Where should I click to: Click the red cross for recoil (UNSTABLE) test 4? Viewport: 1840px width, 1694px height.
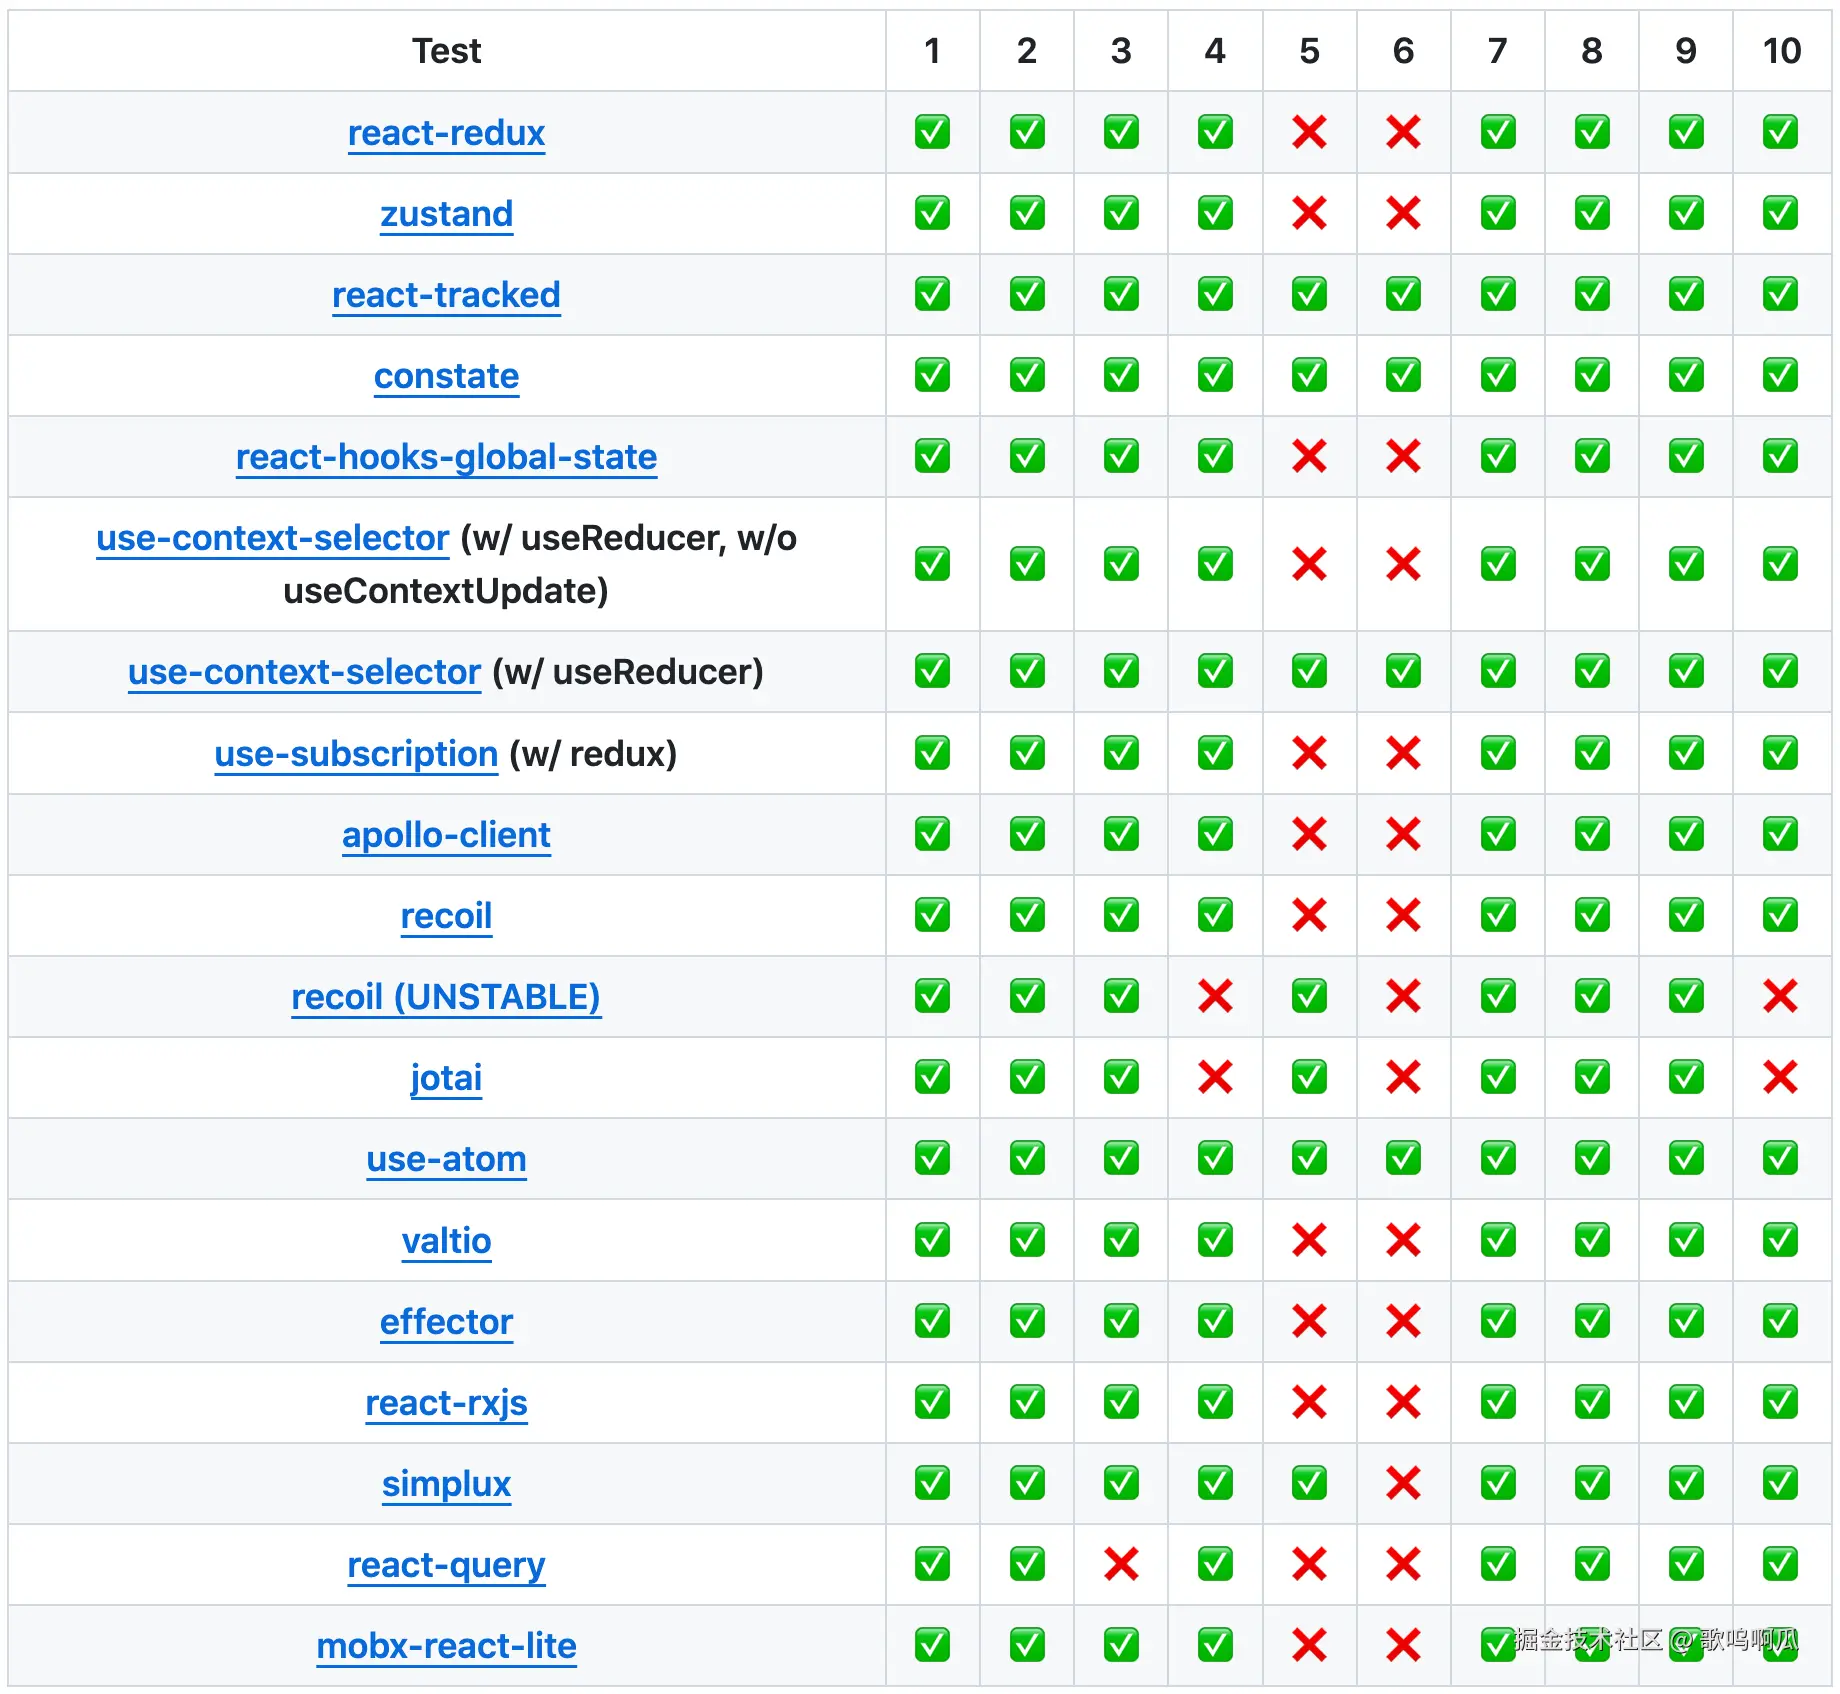click(x=1215, y=996)
